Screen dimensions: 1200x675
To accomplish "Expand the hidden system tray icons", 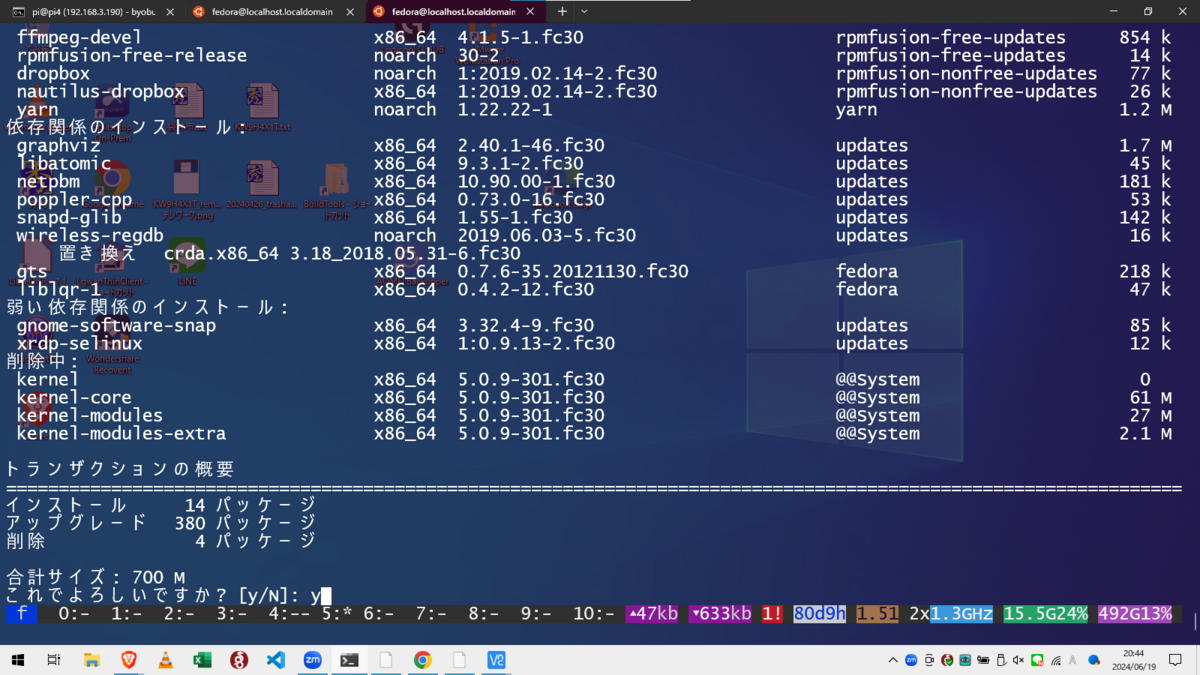I will pos(892,660).
